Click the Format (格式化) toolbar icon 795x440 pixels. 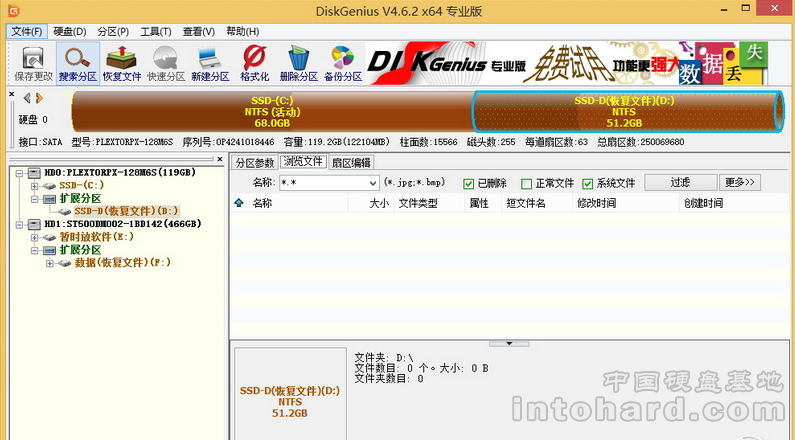tap(255, 63)
